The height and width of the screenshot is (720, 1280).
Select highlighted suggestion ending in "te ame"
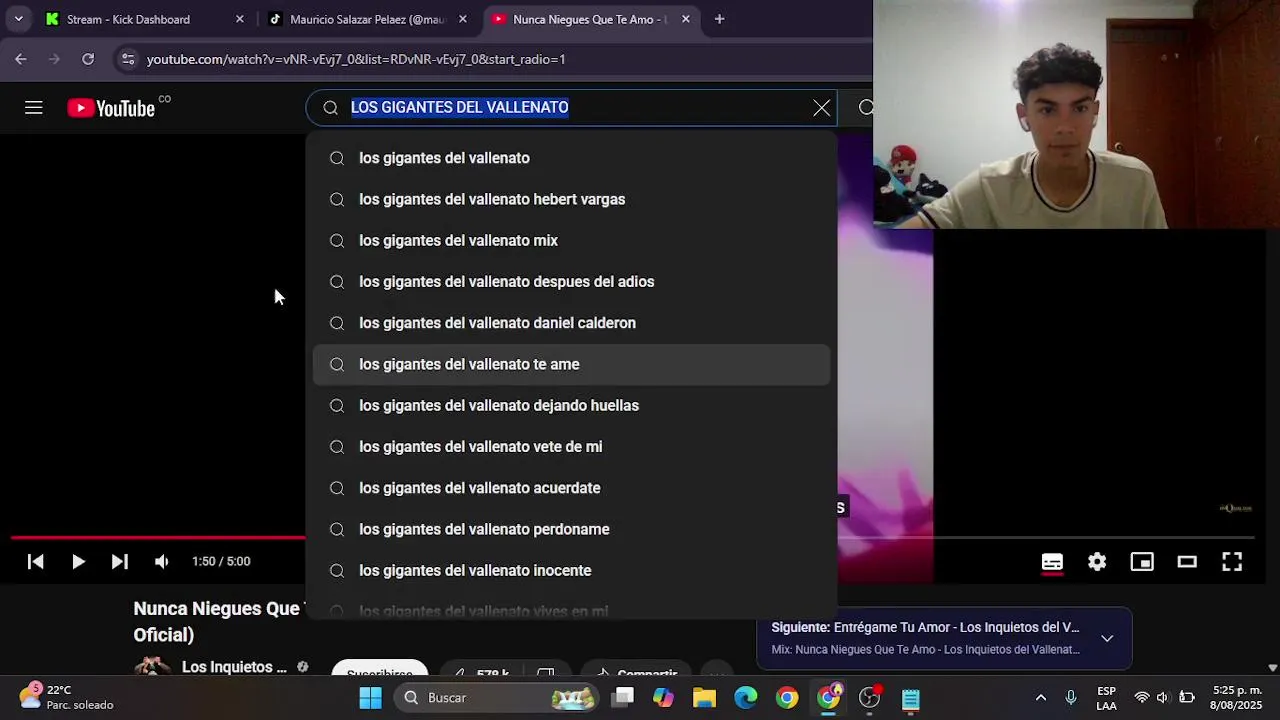coord(571,364)
